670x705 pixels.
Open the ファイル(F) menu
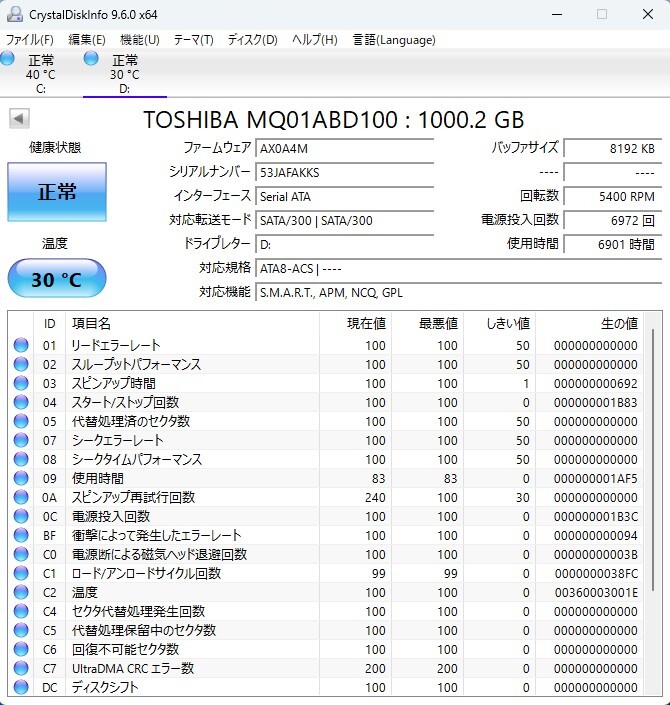[x=30, y=40]
